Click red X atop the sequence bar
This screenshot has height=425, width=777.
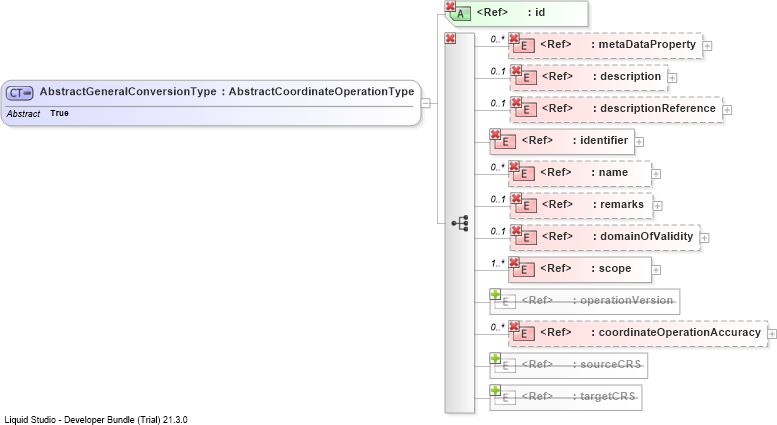(450, 38)
